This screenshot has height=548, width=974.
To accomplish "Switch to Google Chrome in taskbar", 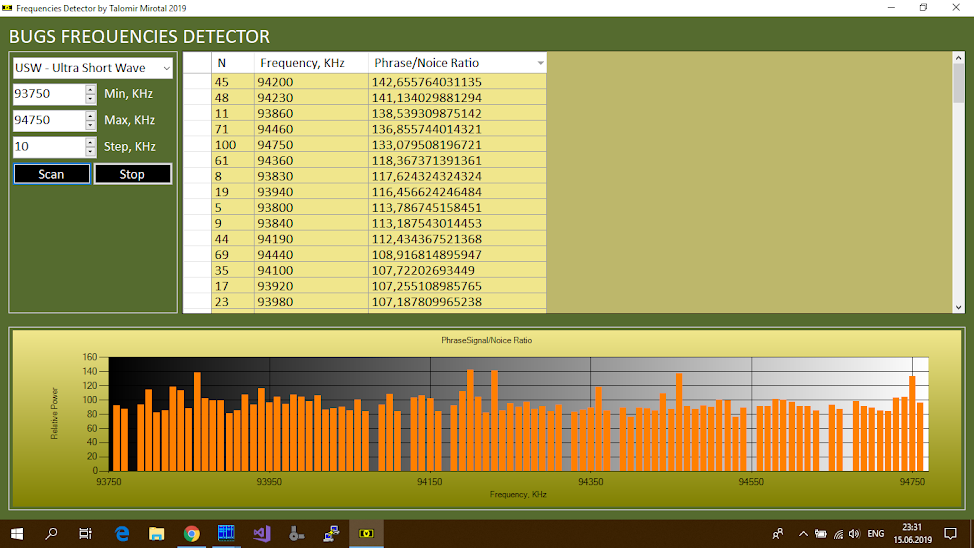I will [191, 534].
